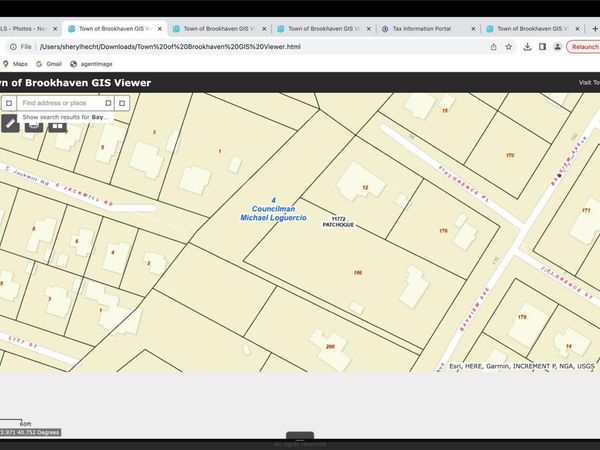Screen dimensions: 600x450
Task: Click the browser share icon
Action: tap(493, 46)
